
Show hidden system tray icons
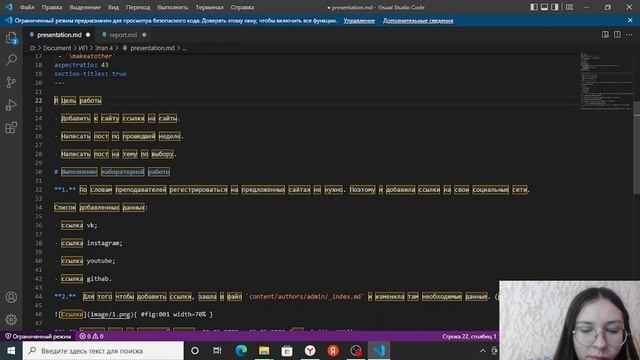pos(483,351)
